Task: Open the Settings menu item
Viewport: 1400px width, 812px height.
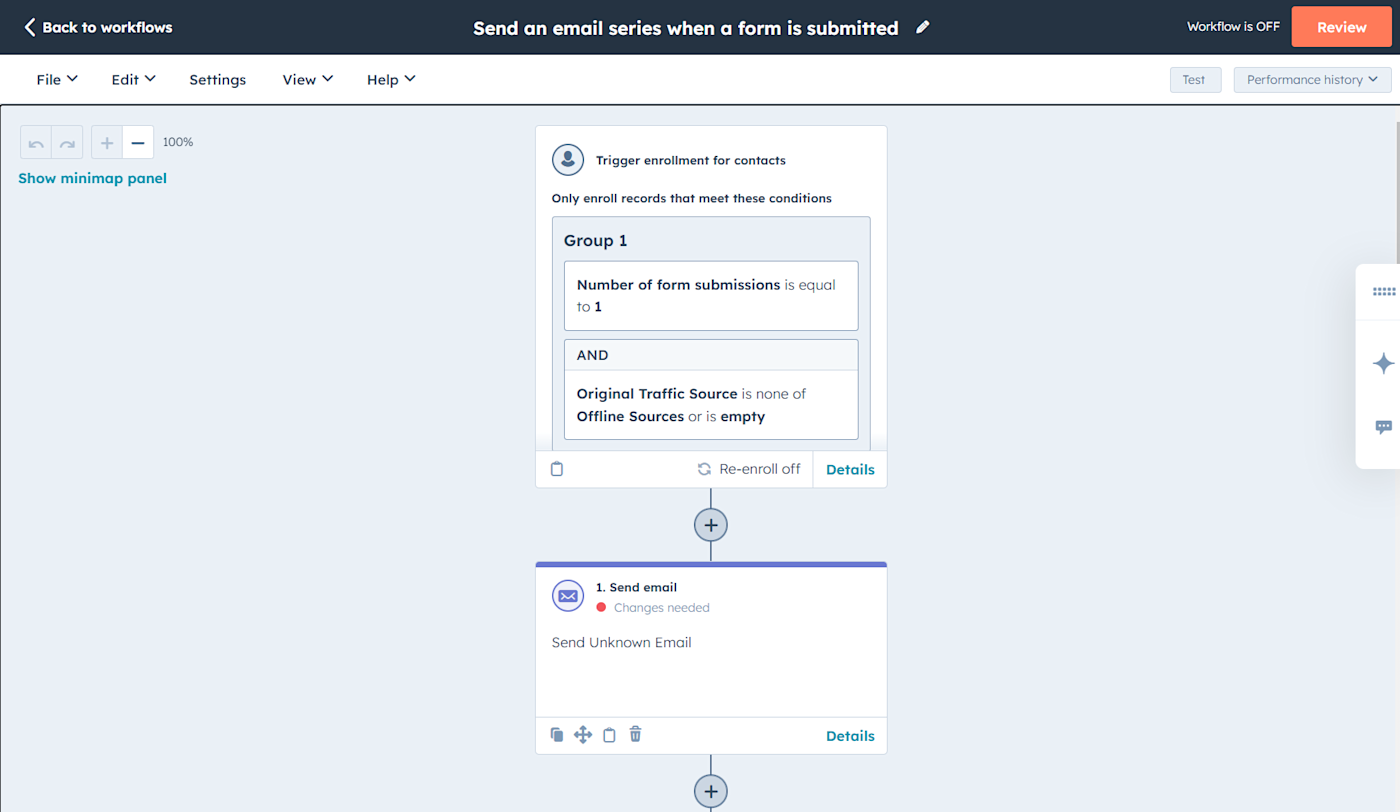Action: click(x=217, y=79)
